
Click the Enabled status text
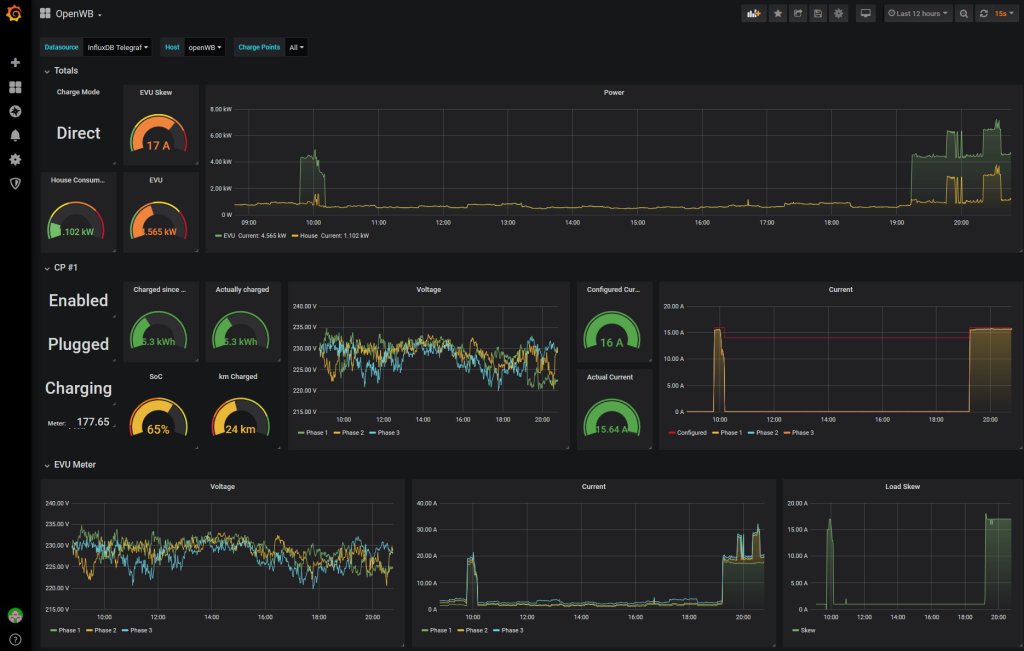[x=78, y=300]
